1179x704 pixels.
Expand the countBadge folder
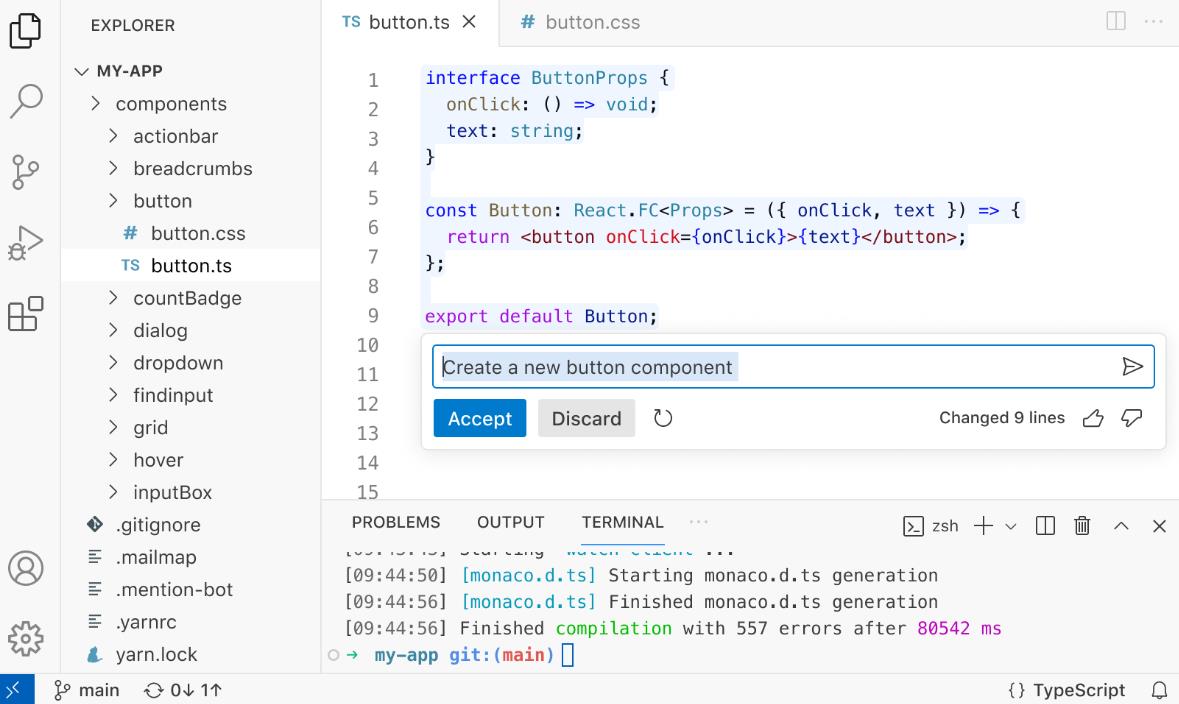(190, 298)
